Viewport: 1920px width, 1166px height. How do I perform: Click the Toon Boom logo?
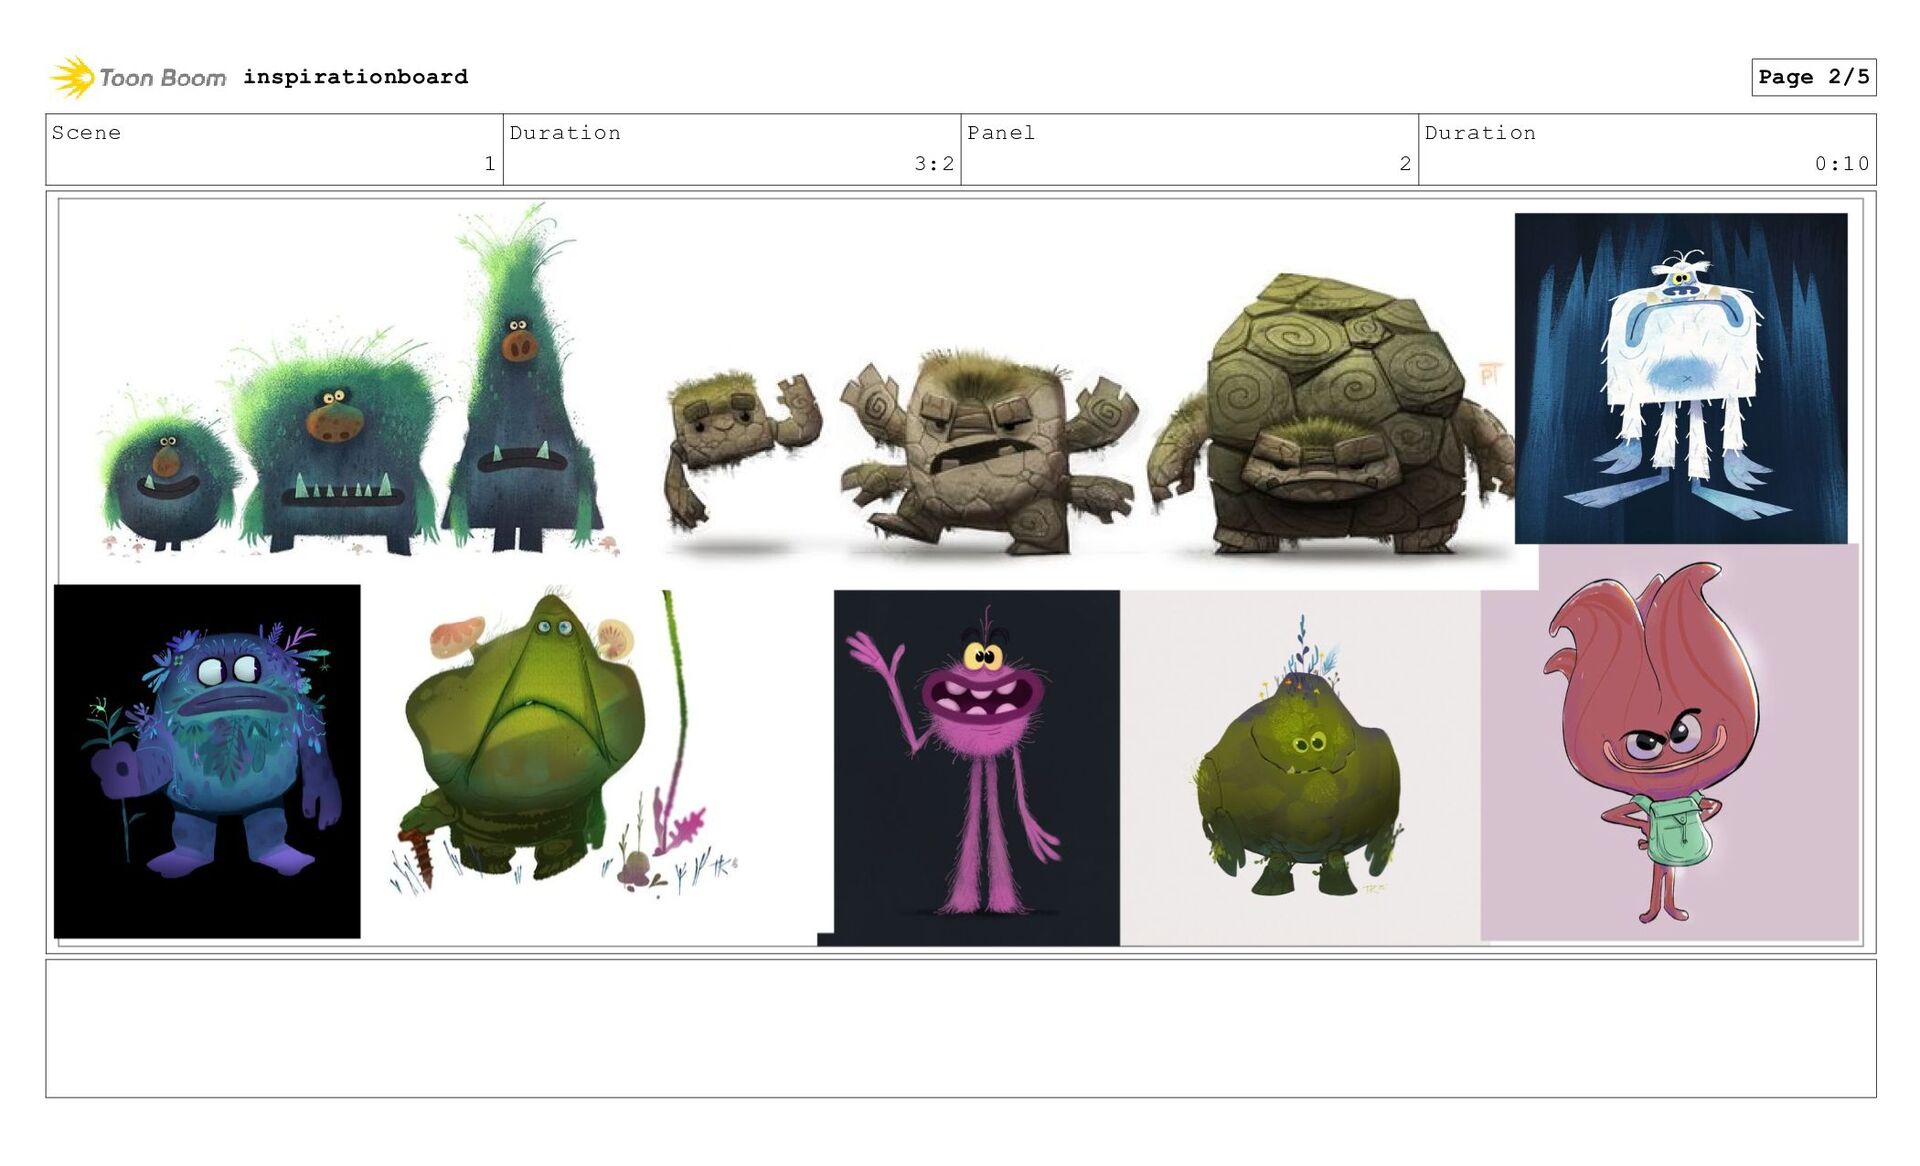[x=138, y=77]
